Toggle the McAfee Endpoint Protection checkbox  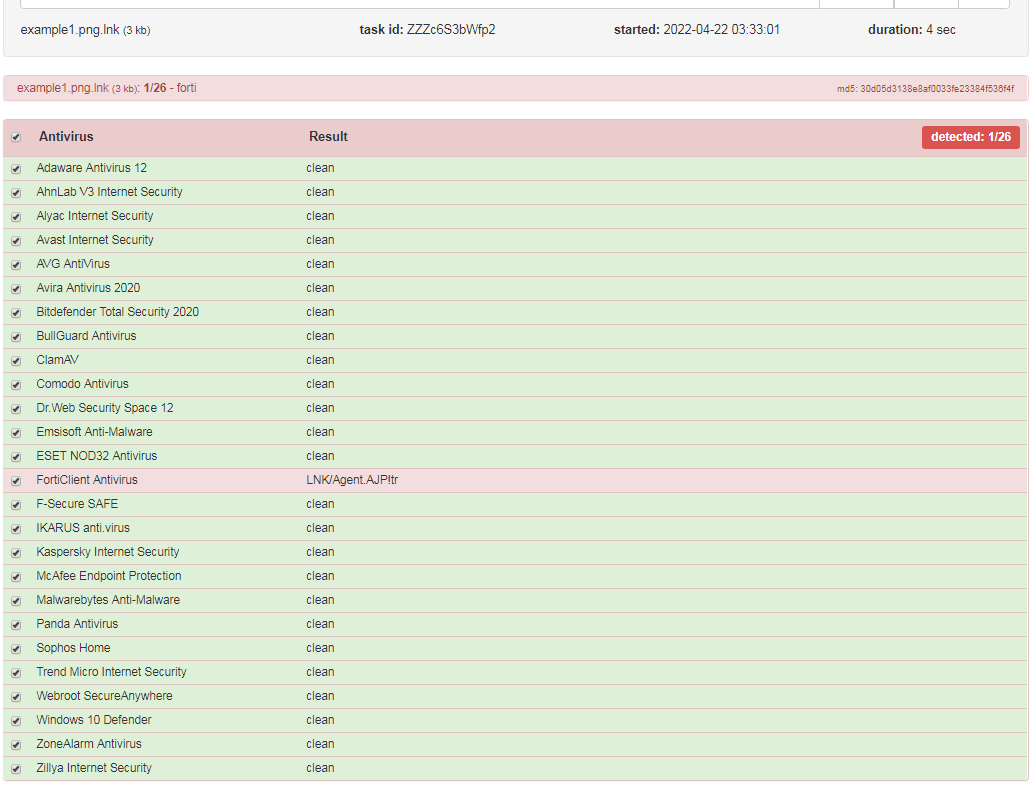16,577
